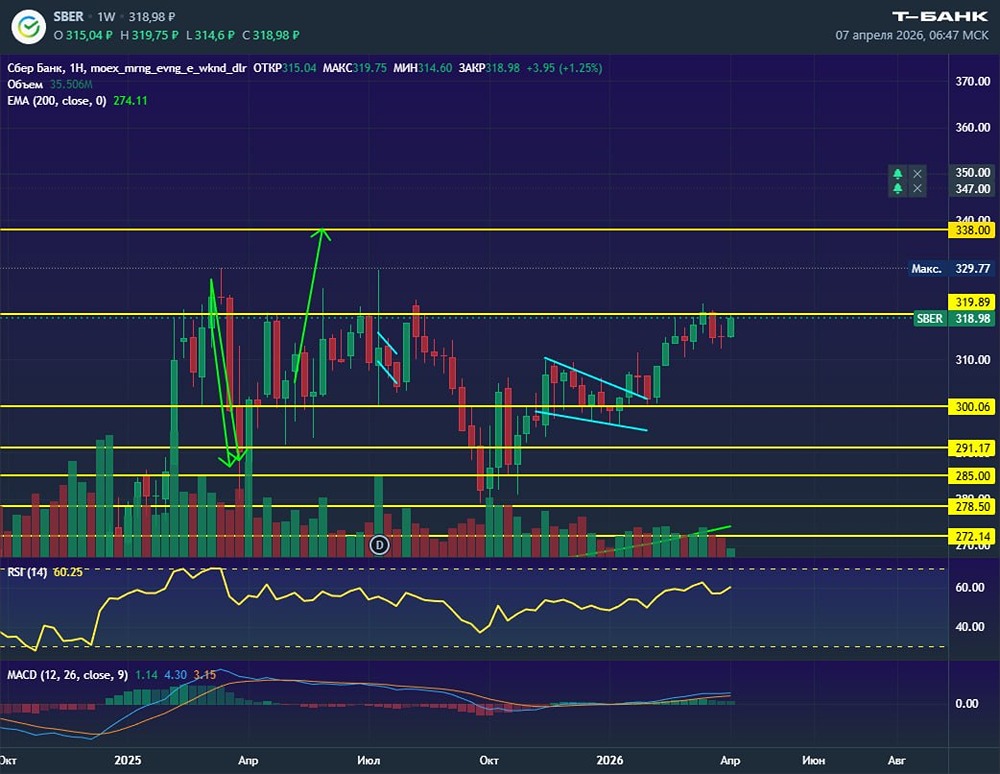Image resolution: width=1000 pixels, height=774 pixels.
Task: Click the alert bell at 347.00
Action: click(x=898, y=188)
